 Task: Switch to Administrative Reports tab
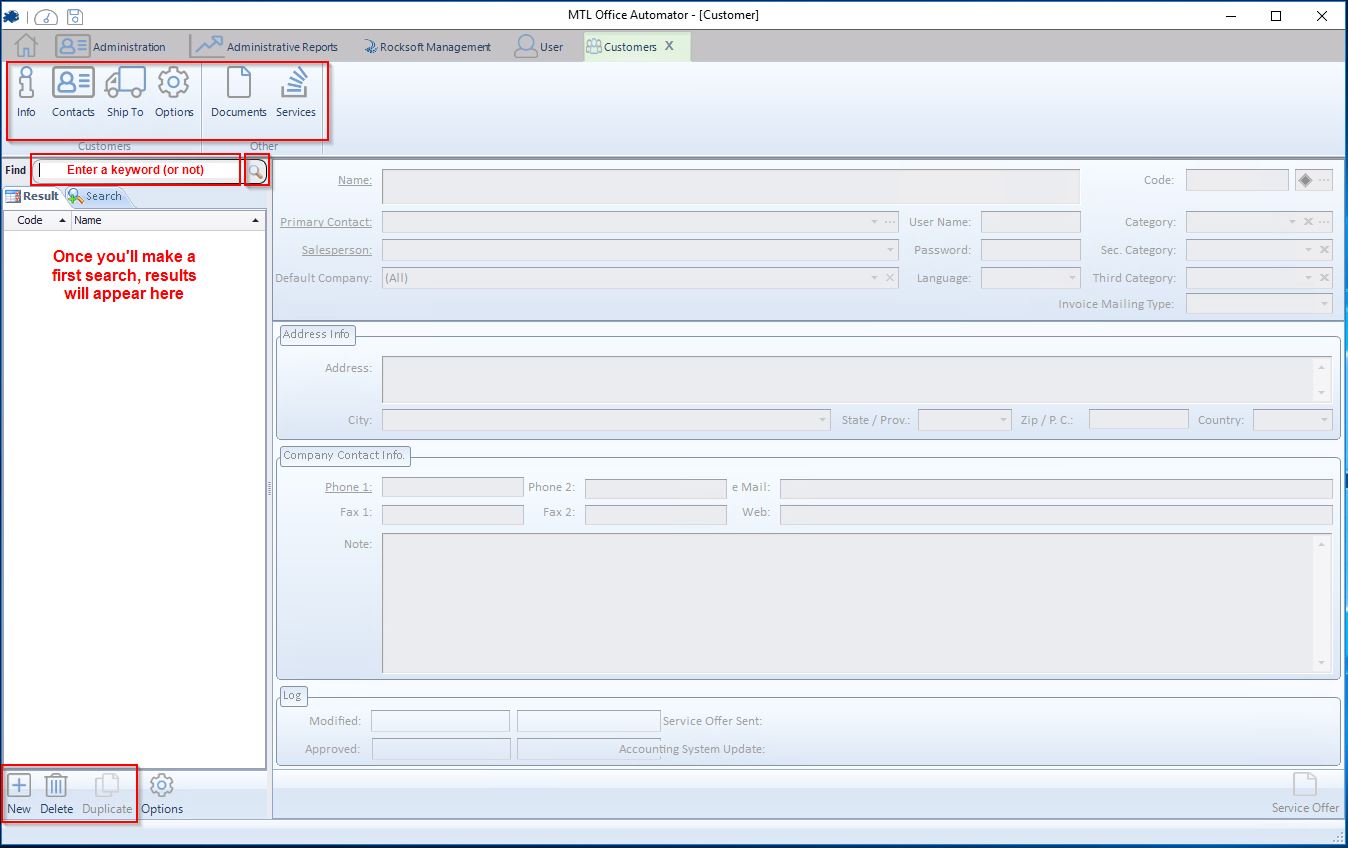[x=265, y=46]
